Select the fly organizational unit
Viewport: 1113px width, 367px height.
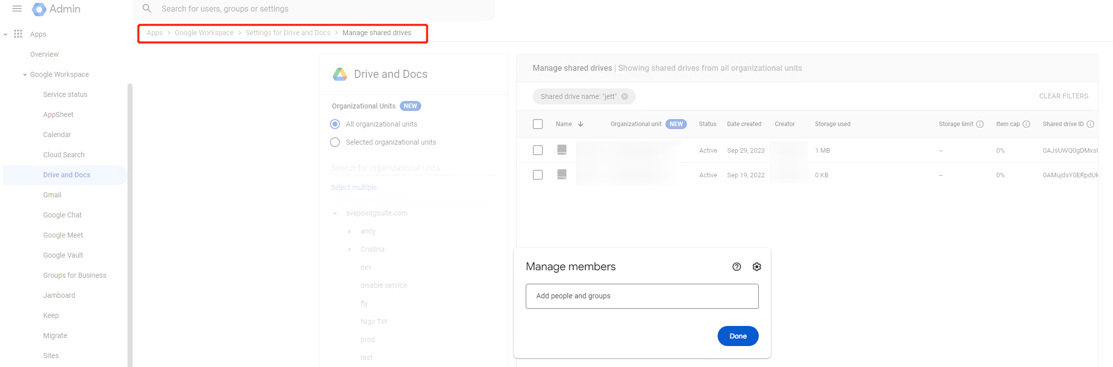coord(364,303)
